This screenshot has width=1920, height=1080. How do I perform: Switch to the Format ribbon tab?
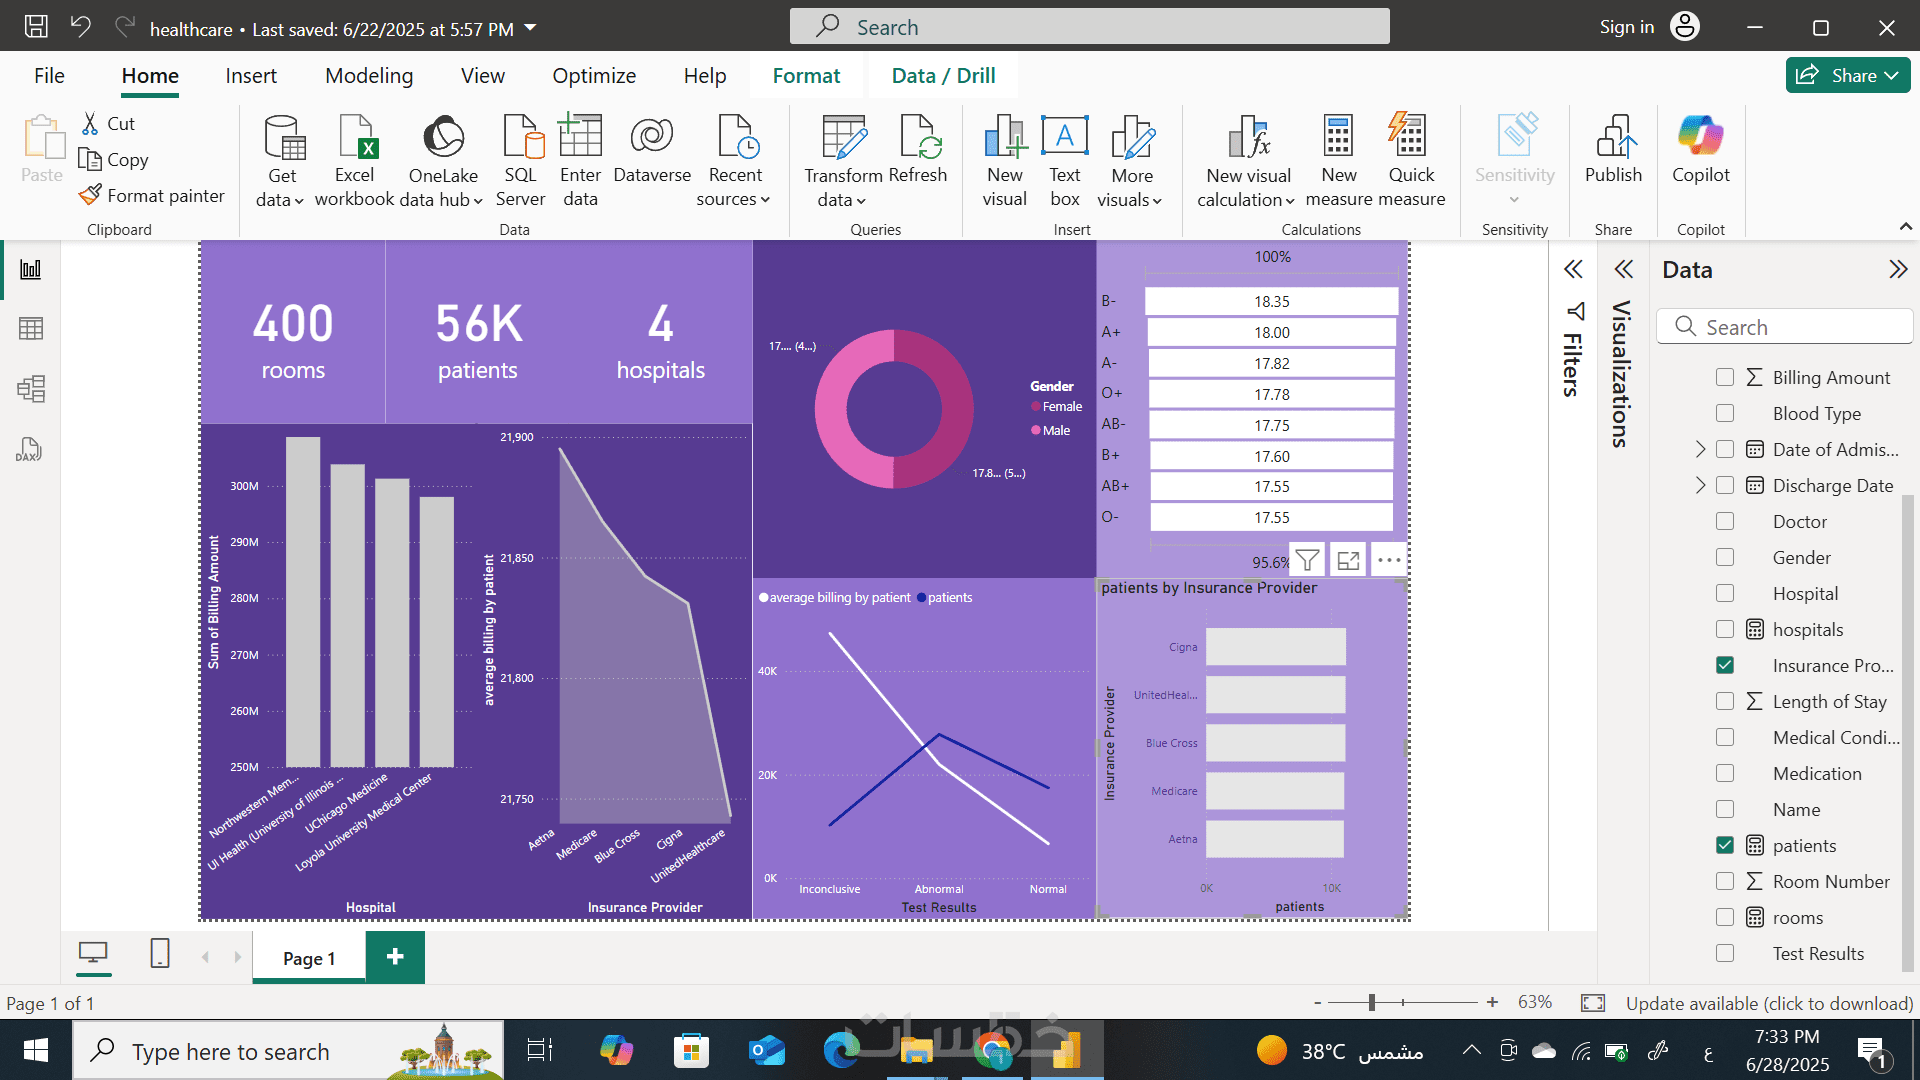tap(806, 76)
